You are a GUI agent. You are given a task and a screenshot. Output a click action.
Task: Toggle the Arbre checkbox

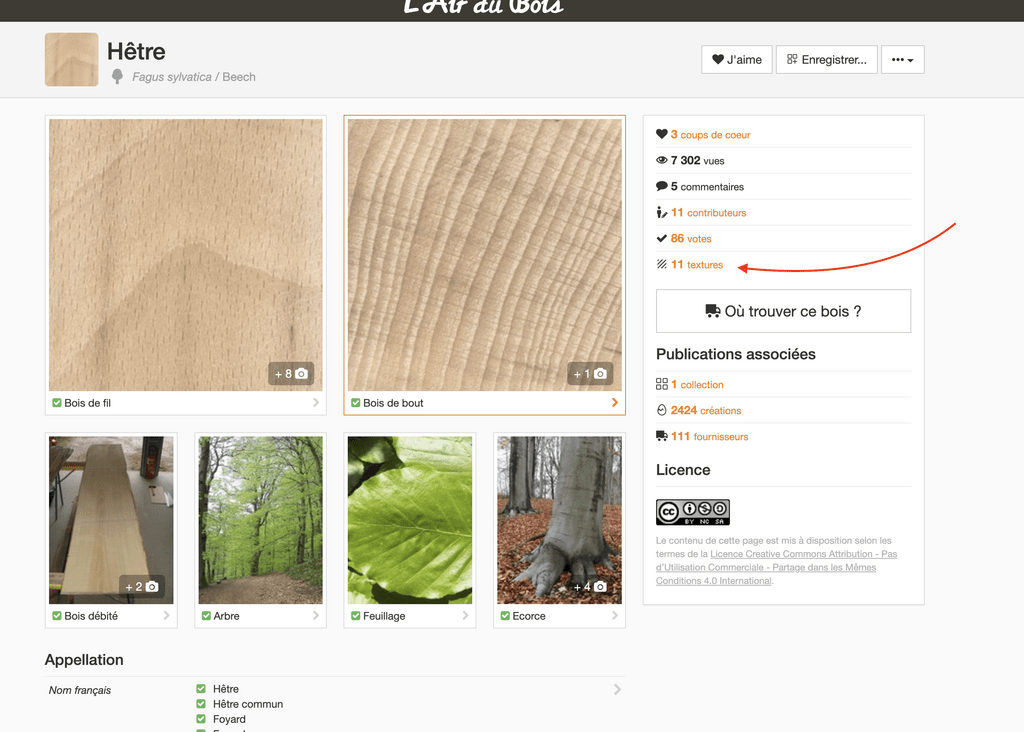(x=206, y=616)
